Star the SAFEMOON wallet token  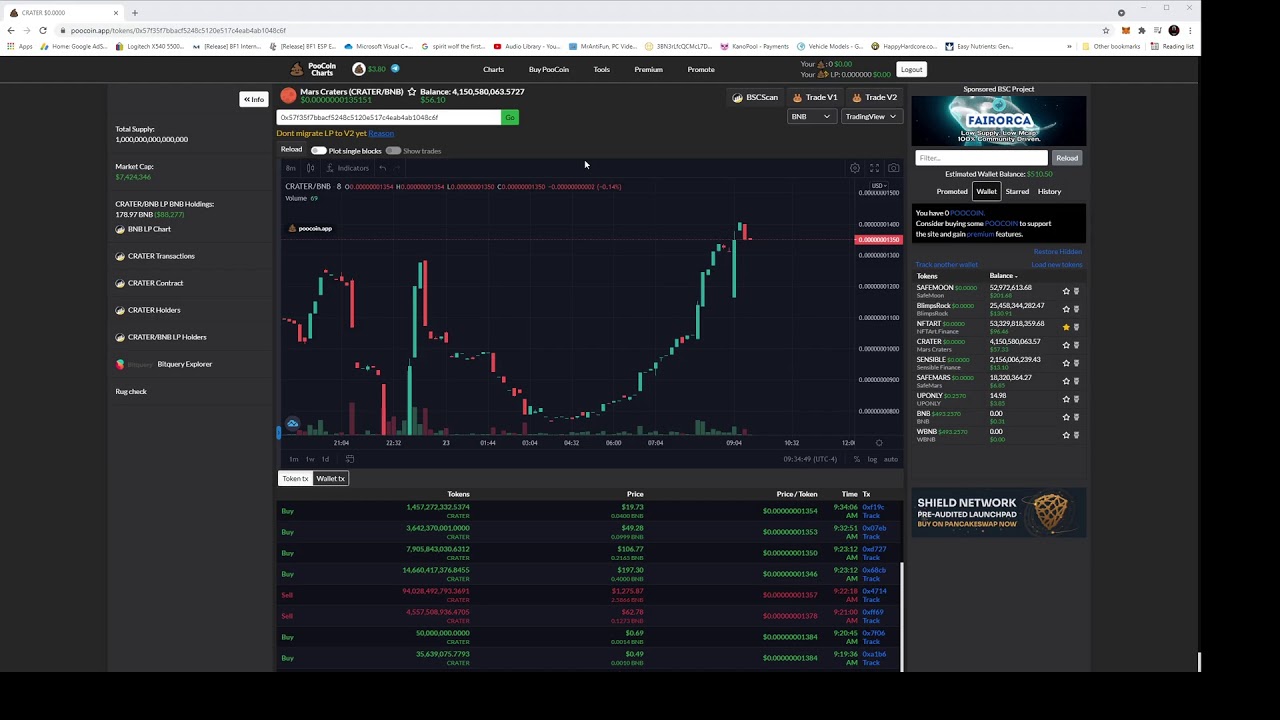1066,291
